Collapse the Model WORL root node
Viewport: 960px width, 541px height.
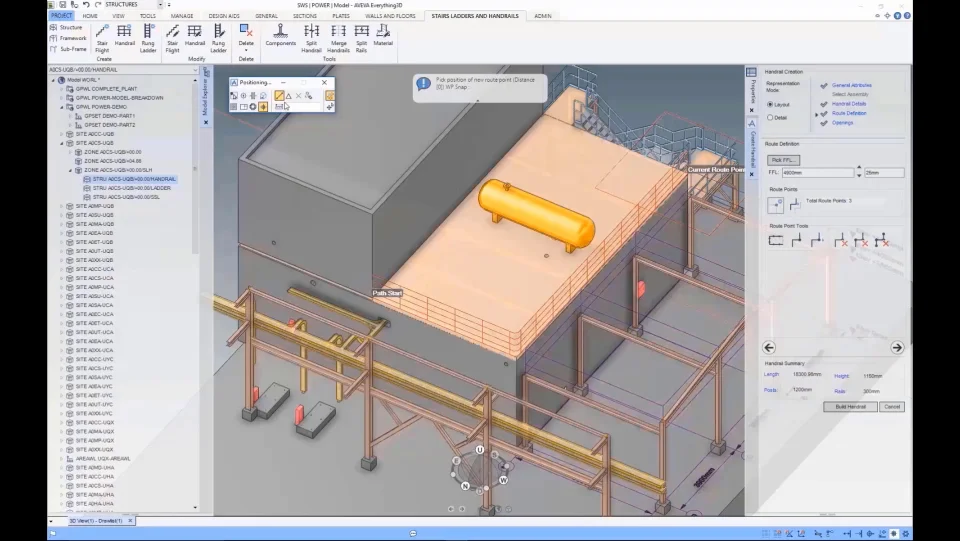tap(53, 80)
